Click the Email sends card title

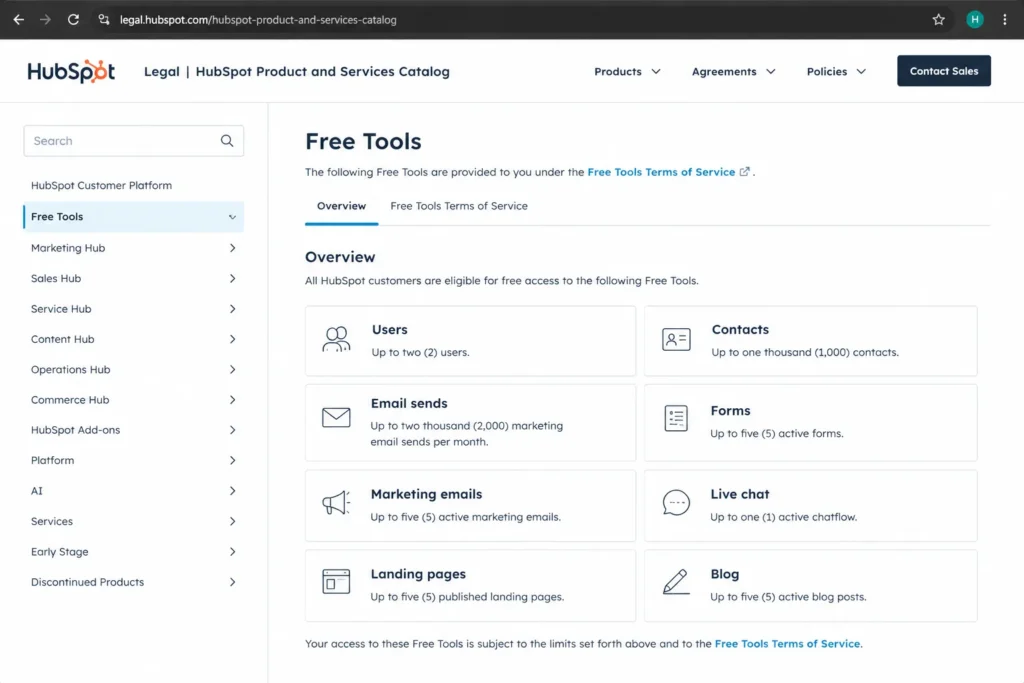point(409,404)
